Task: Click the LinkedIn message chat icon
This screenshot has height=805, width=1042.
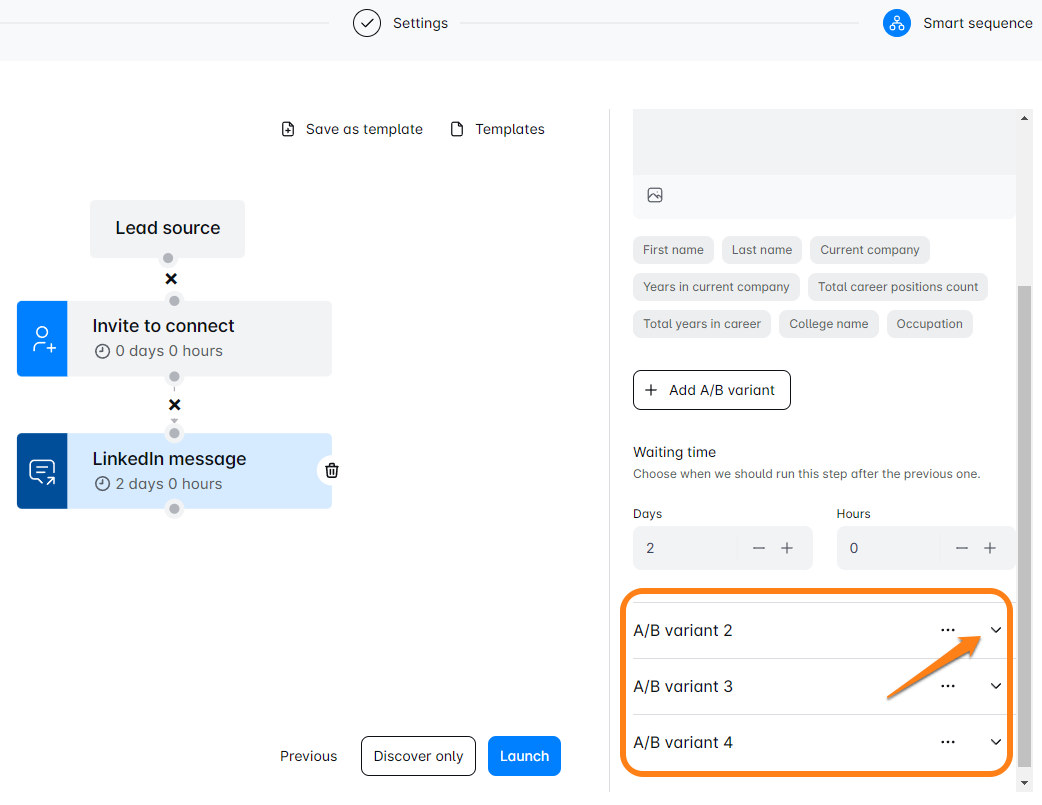Action: [x=42, y=471]
